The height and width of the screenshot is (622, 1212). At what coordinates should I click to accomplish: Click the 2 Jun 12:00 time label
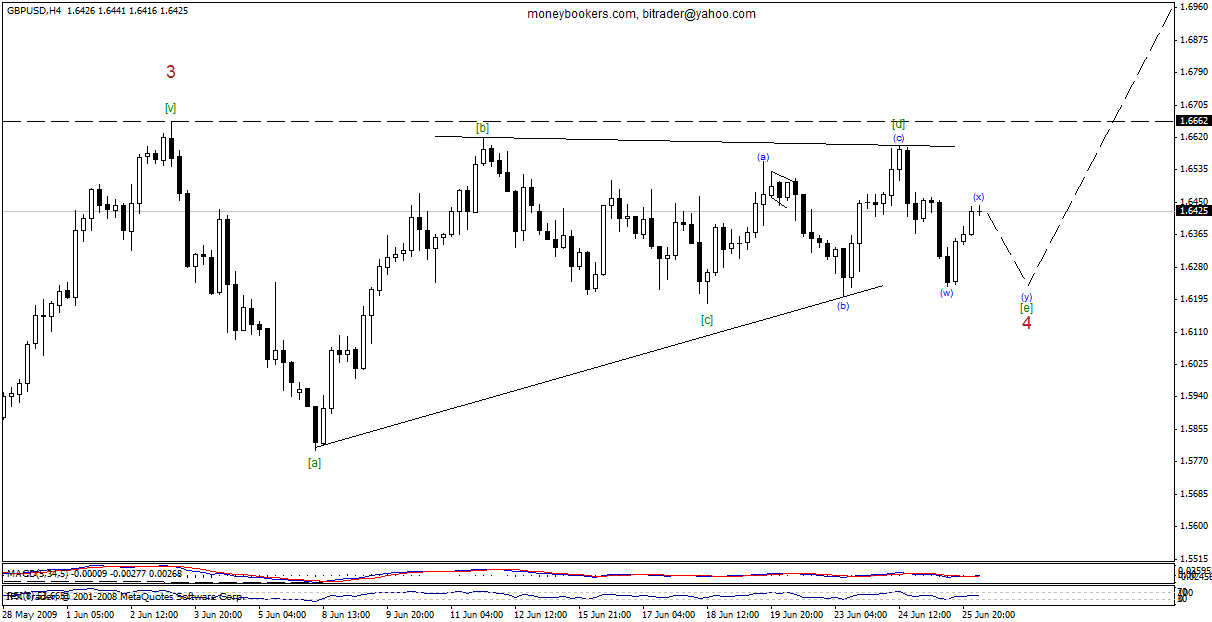[x=152, y=614]
